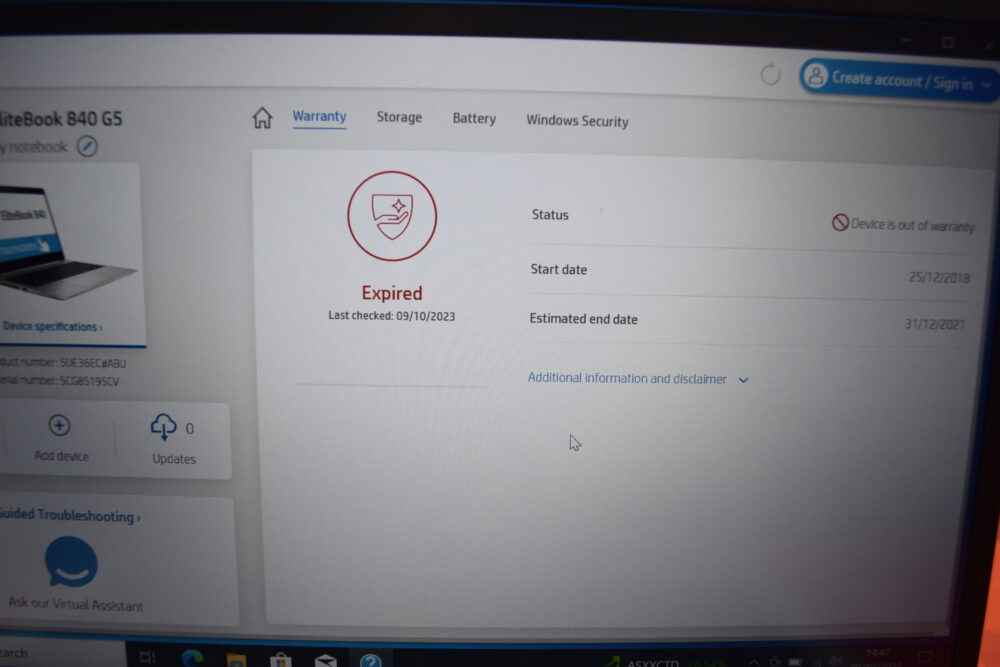
Task: Click the Add device plus icon
Action: (x=59, y=425)
